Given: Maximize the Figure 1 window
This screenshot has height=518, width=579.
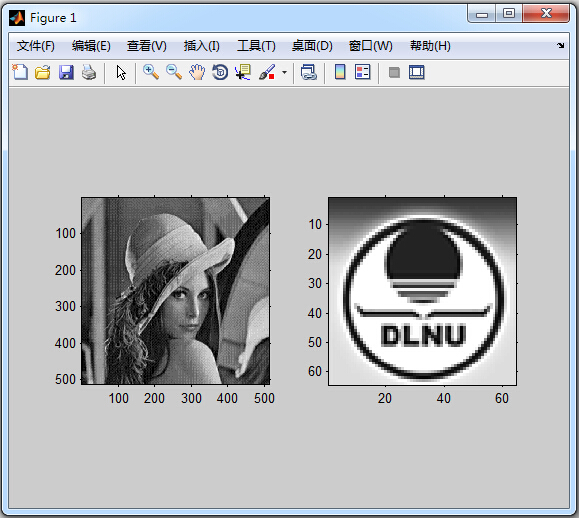Looking at the screenshot, I should 509,14.
